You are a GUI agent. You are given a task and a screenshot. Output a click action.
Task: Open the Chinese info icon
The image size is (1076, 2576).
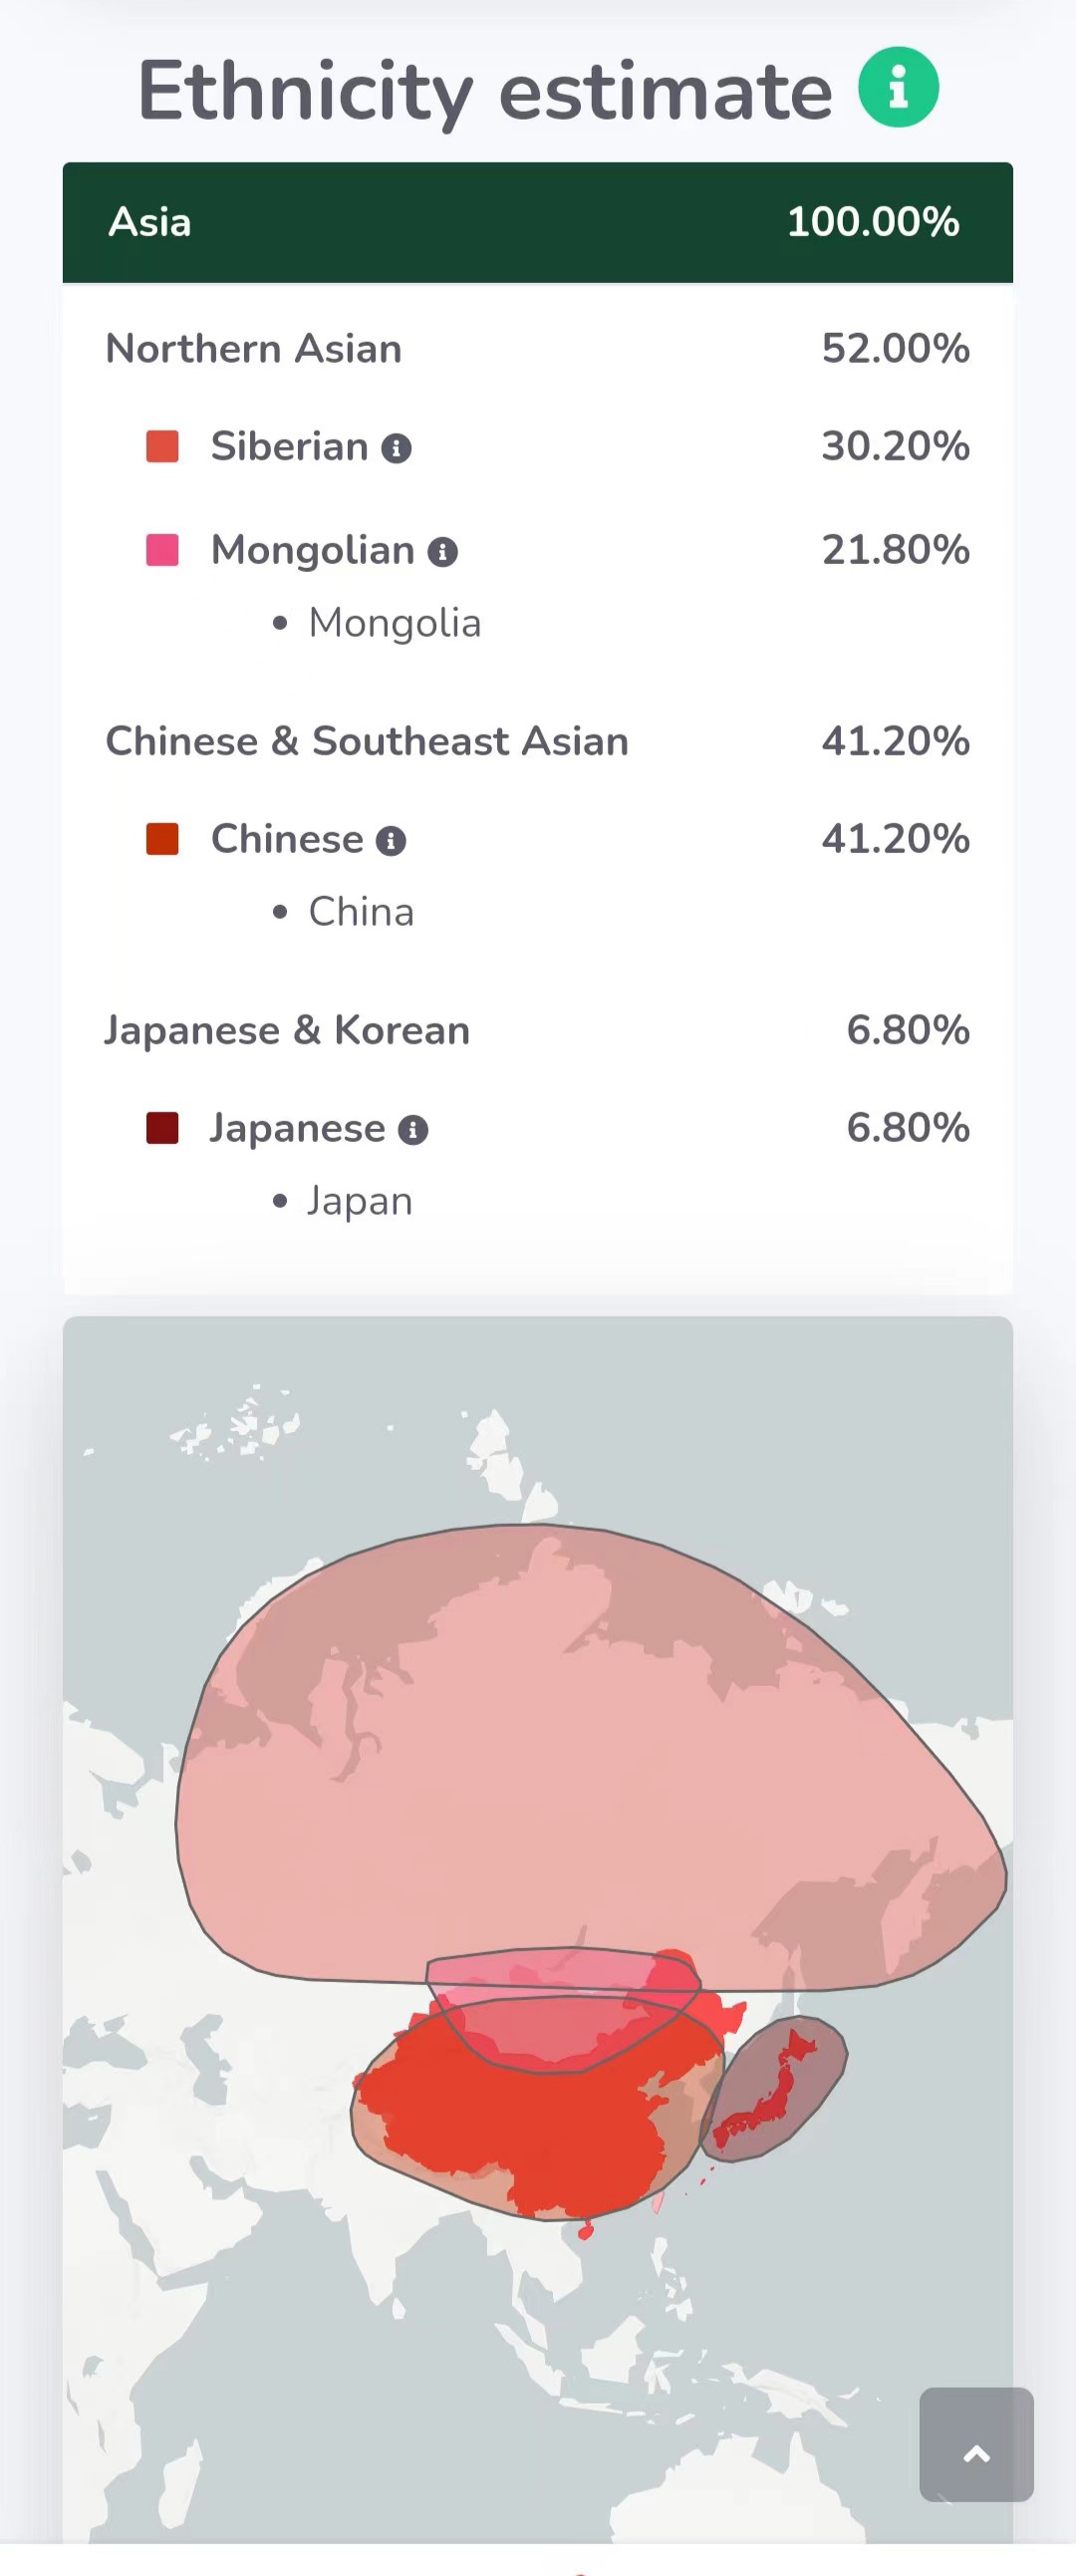click(390, 841)
